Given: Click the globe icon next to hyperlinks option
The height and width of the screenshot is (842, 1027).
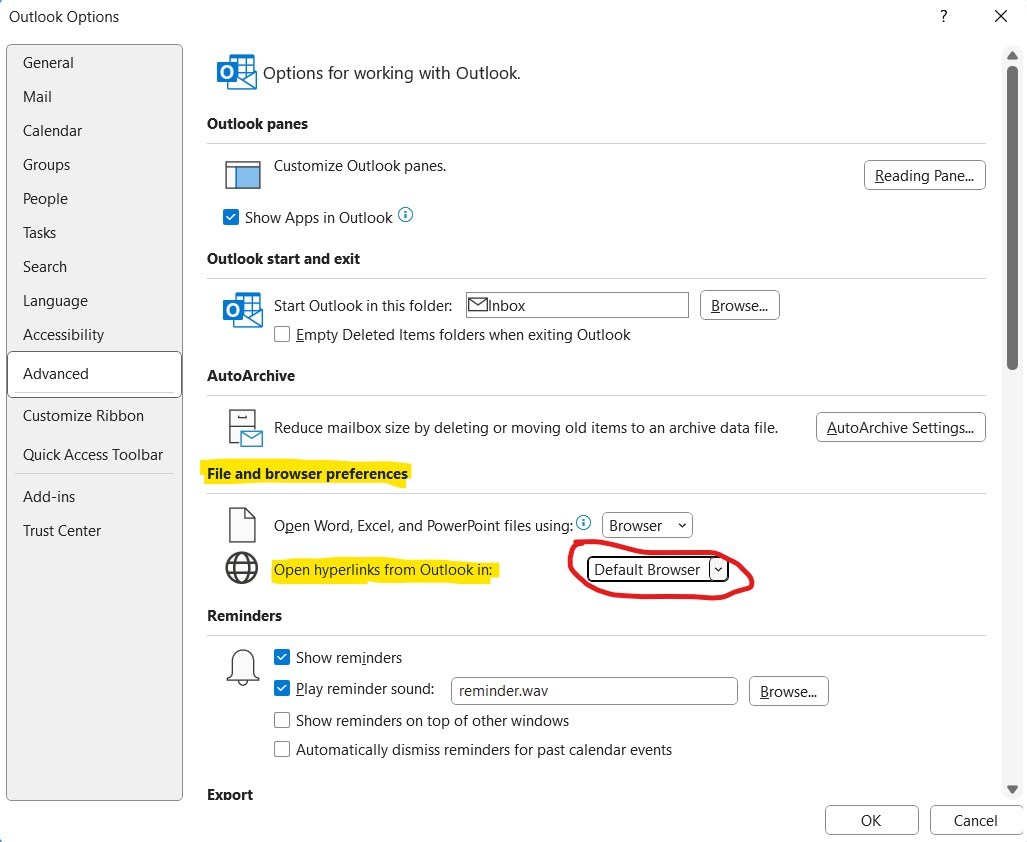Looking at the screenshot, I should click(242, 568).
